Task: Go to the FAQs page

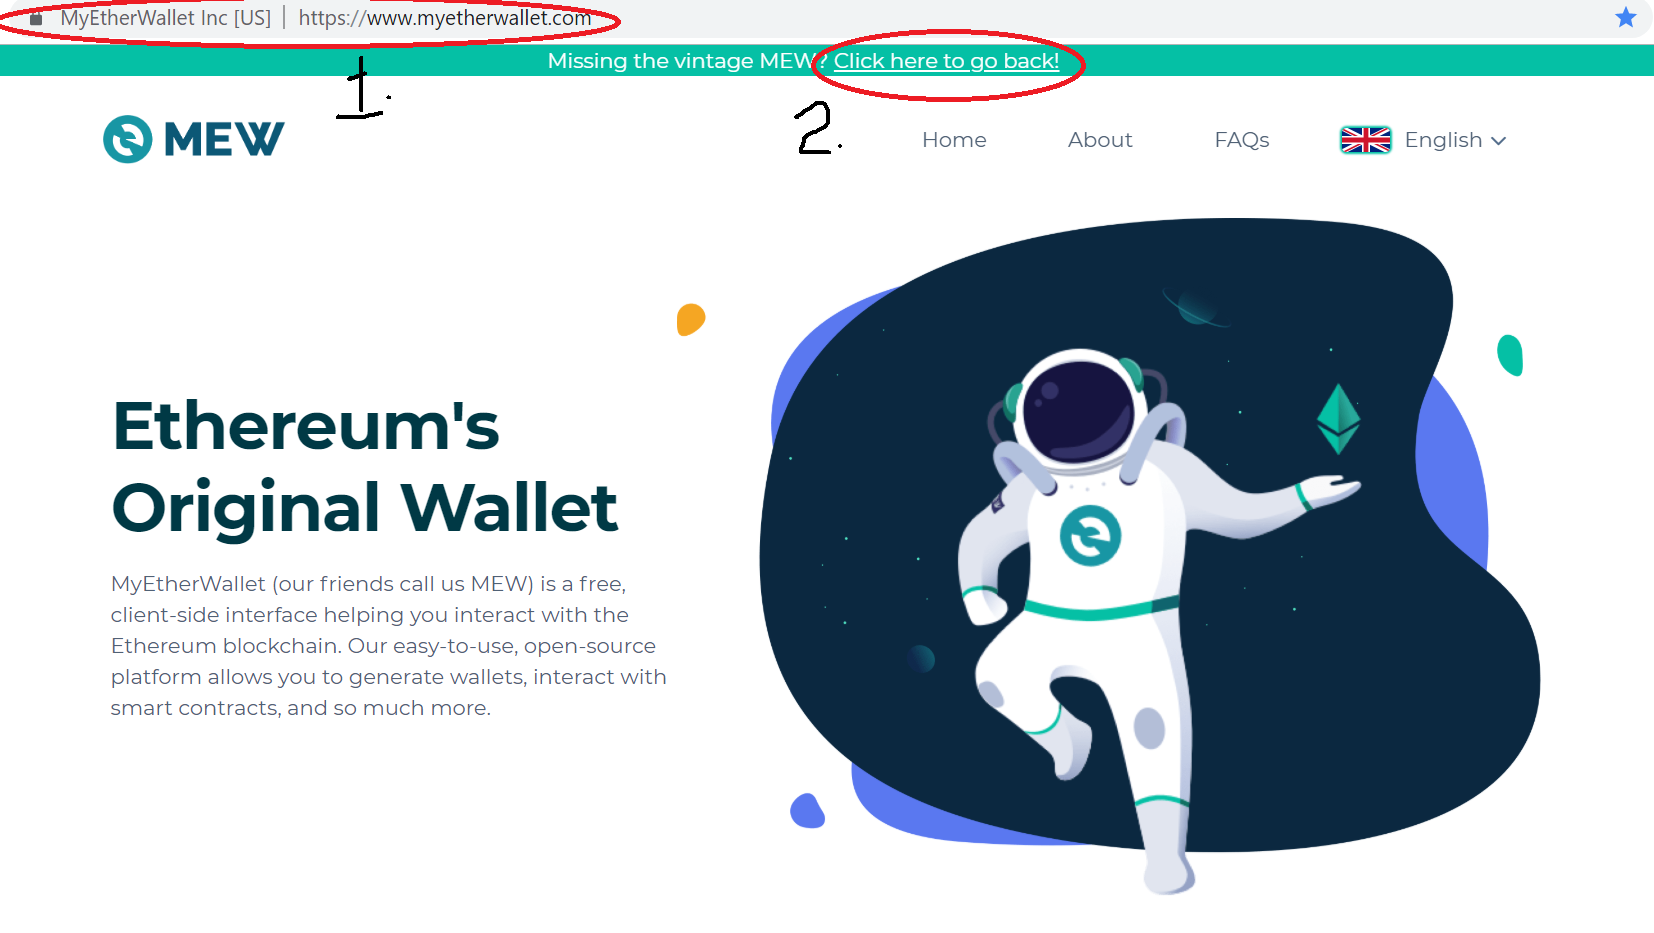Action: [1242, 140]
